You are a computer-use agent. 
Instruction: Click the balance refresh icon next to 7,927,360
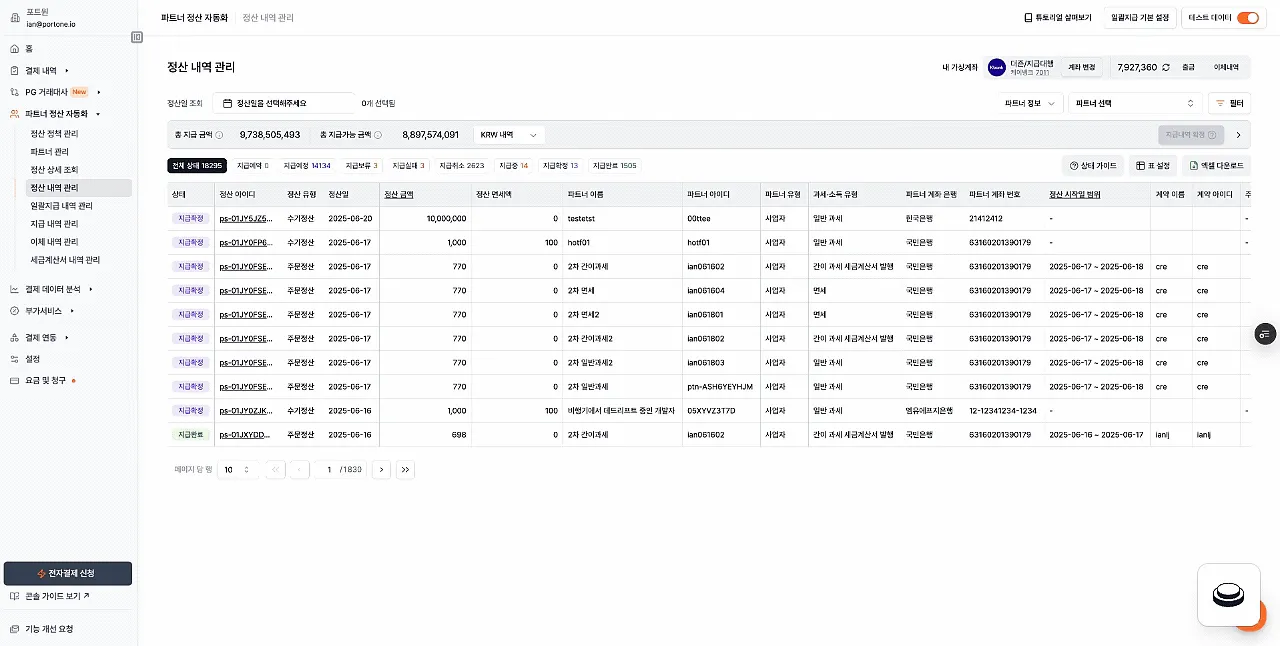pyautogui.click(x=1166, y=67)
